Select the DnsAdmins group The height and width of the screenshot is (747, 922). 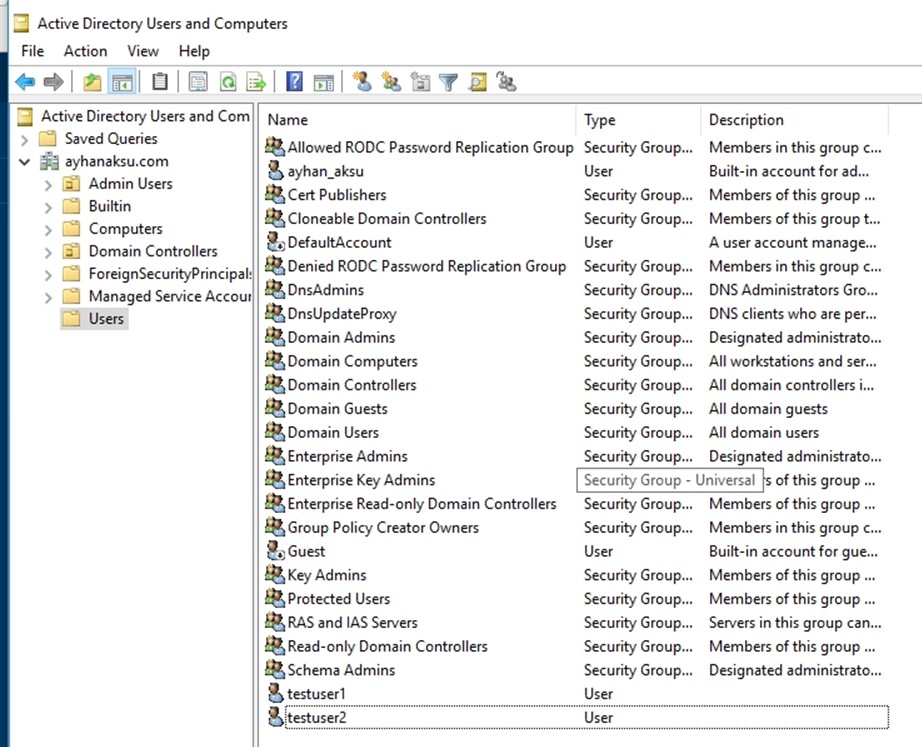(x=325, y=289)
